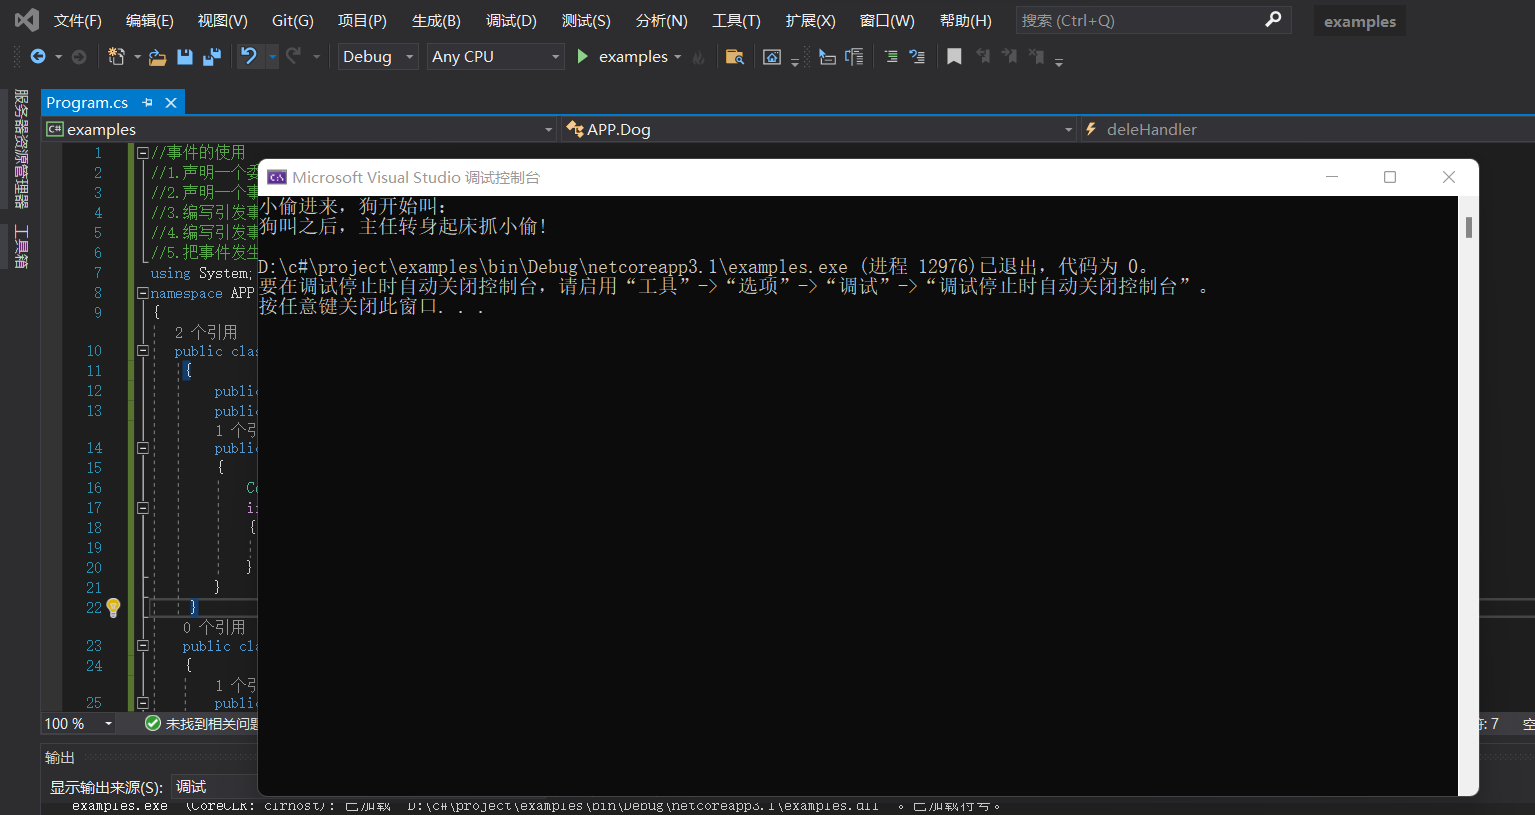Open the 调试(D) menu
Viewport: 1535px width, 815px height.
511,20
